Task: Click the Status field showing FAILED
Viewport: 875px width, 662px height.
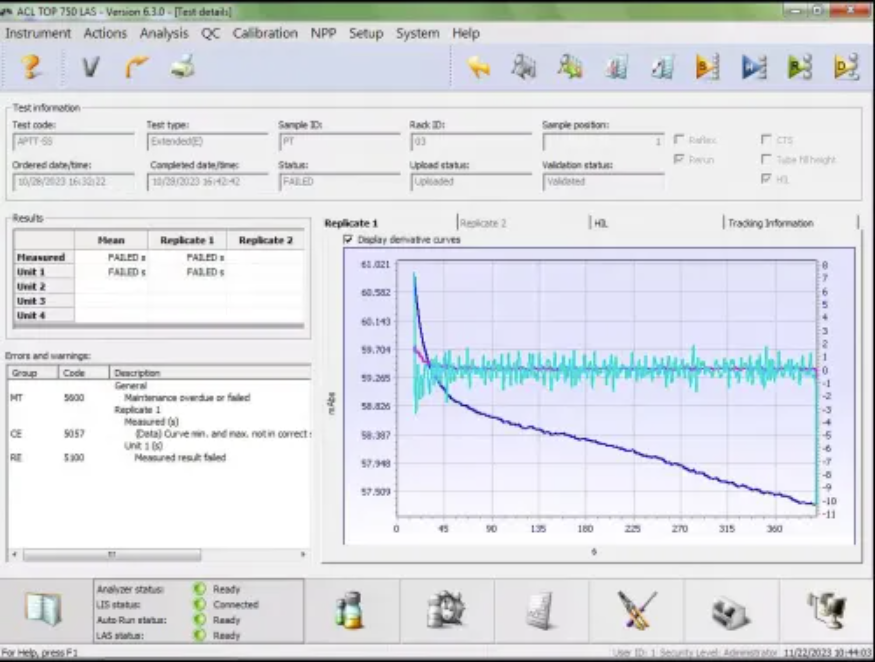Action: (339, 182)
